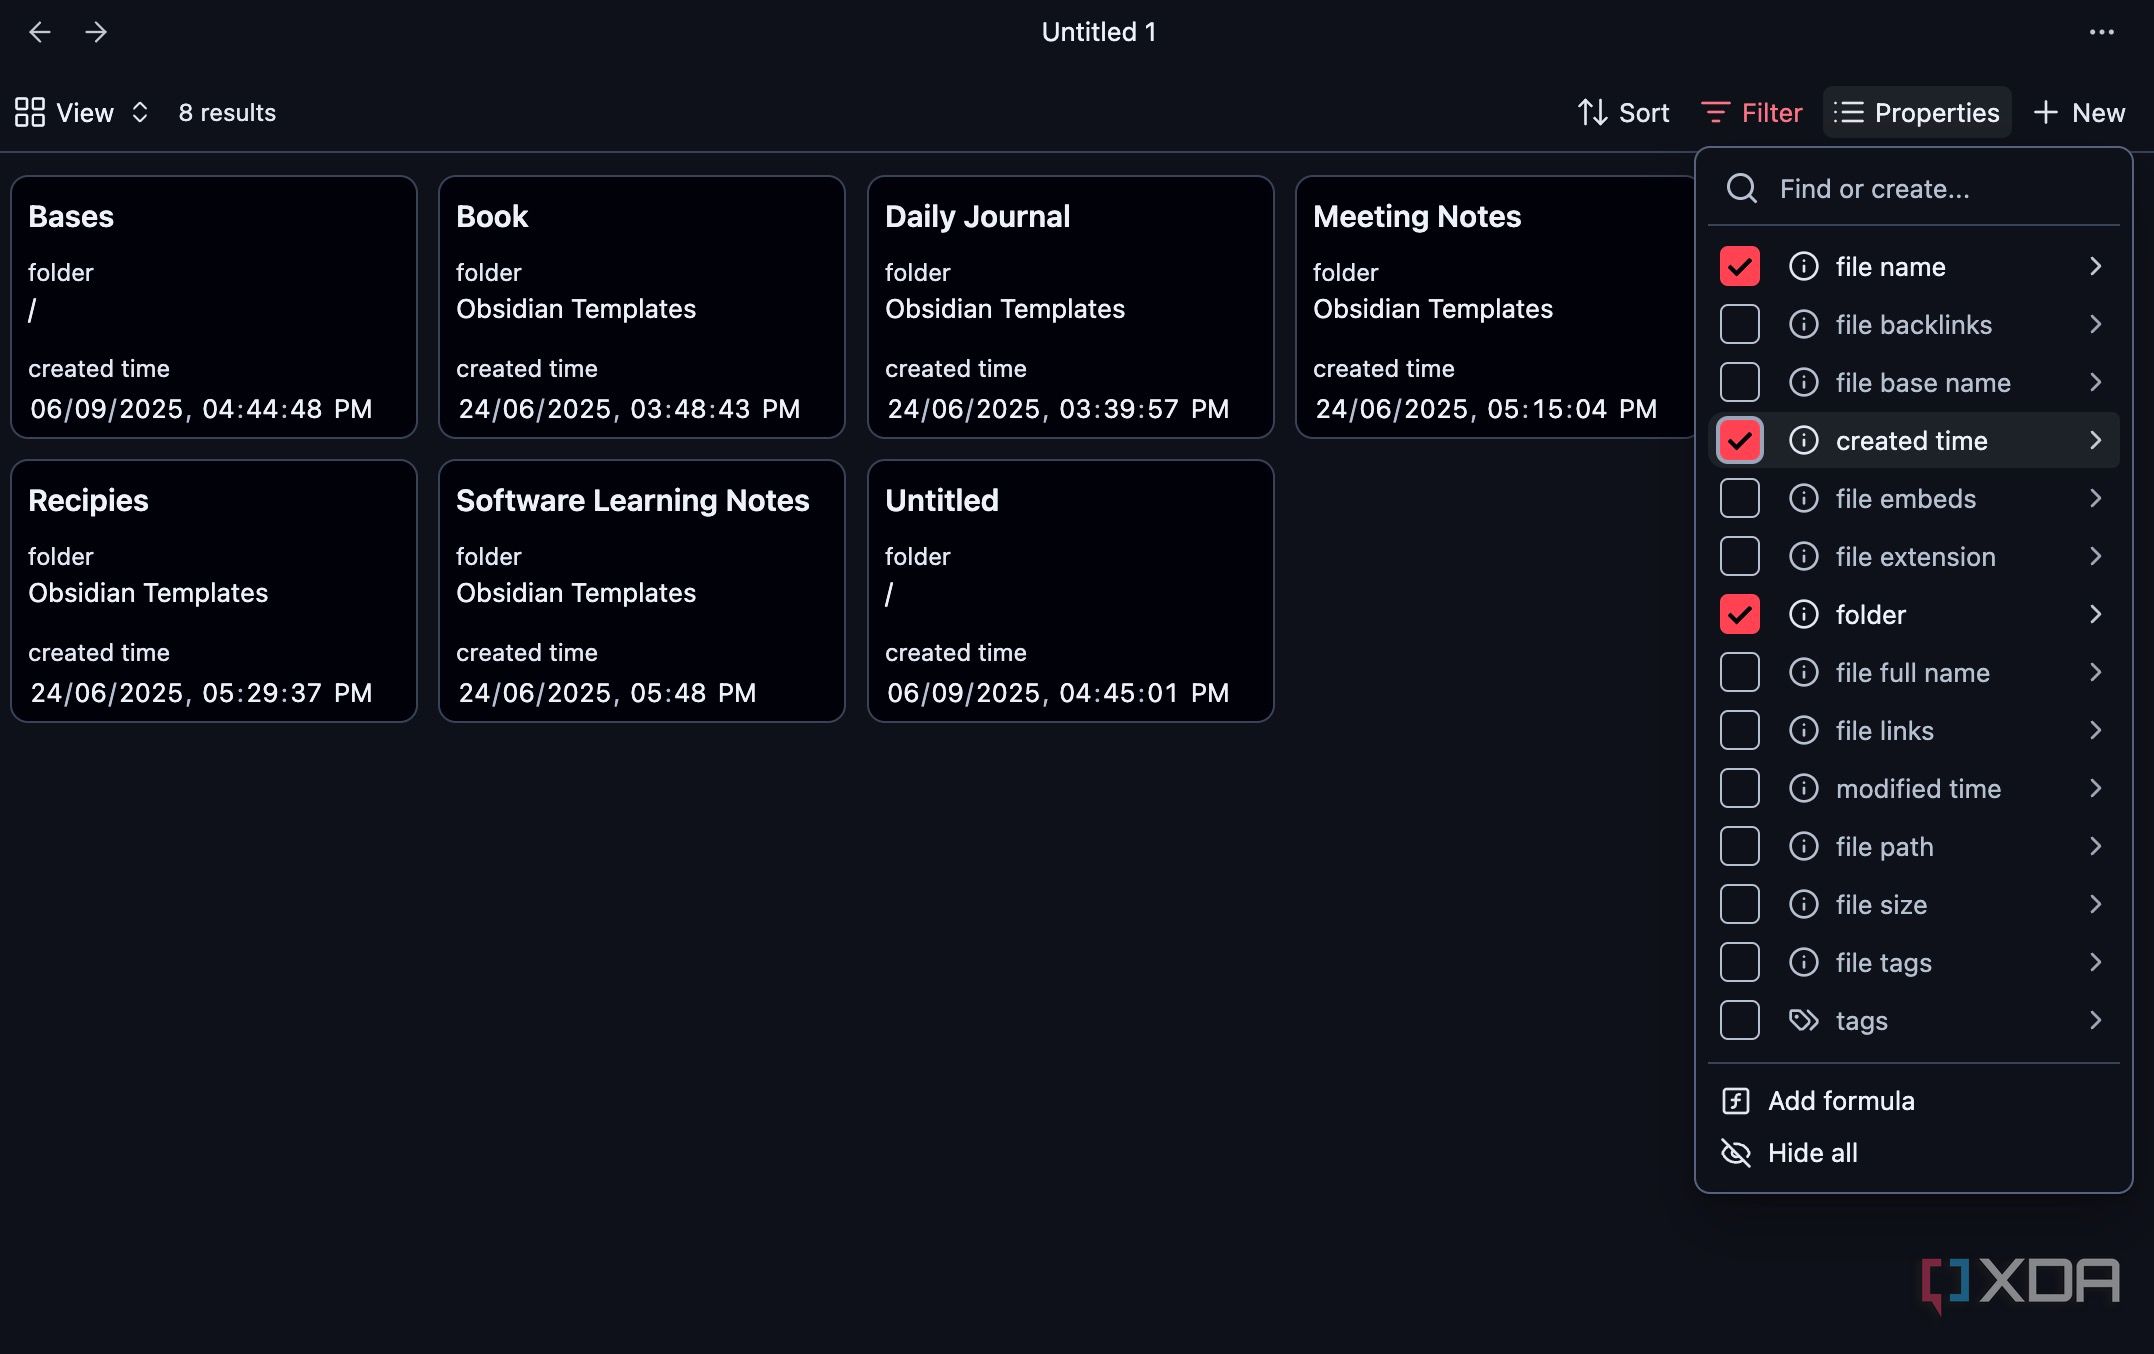Open the Filter menu
Image resolution: width=2154 pixels, height=1354 pixels.
(x=1752, y=112)
